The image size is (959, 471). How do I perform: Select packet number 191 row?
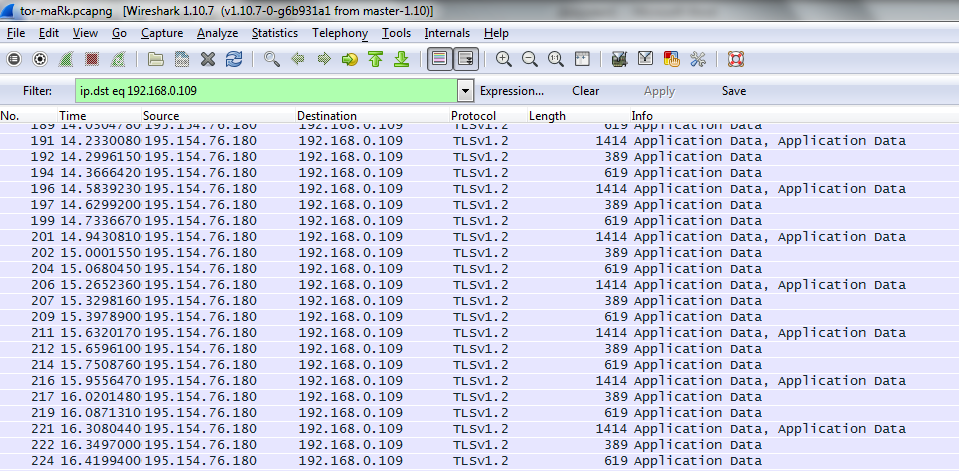pyautogui.click(x=480, y=141)
